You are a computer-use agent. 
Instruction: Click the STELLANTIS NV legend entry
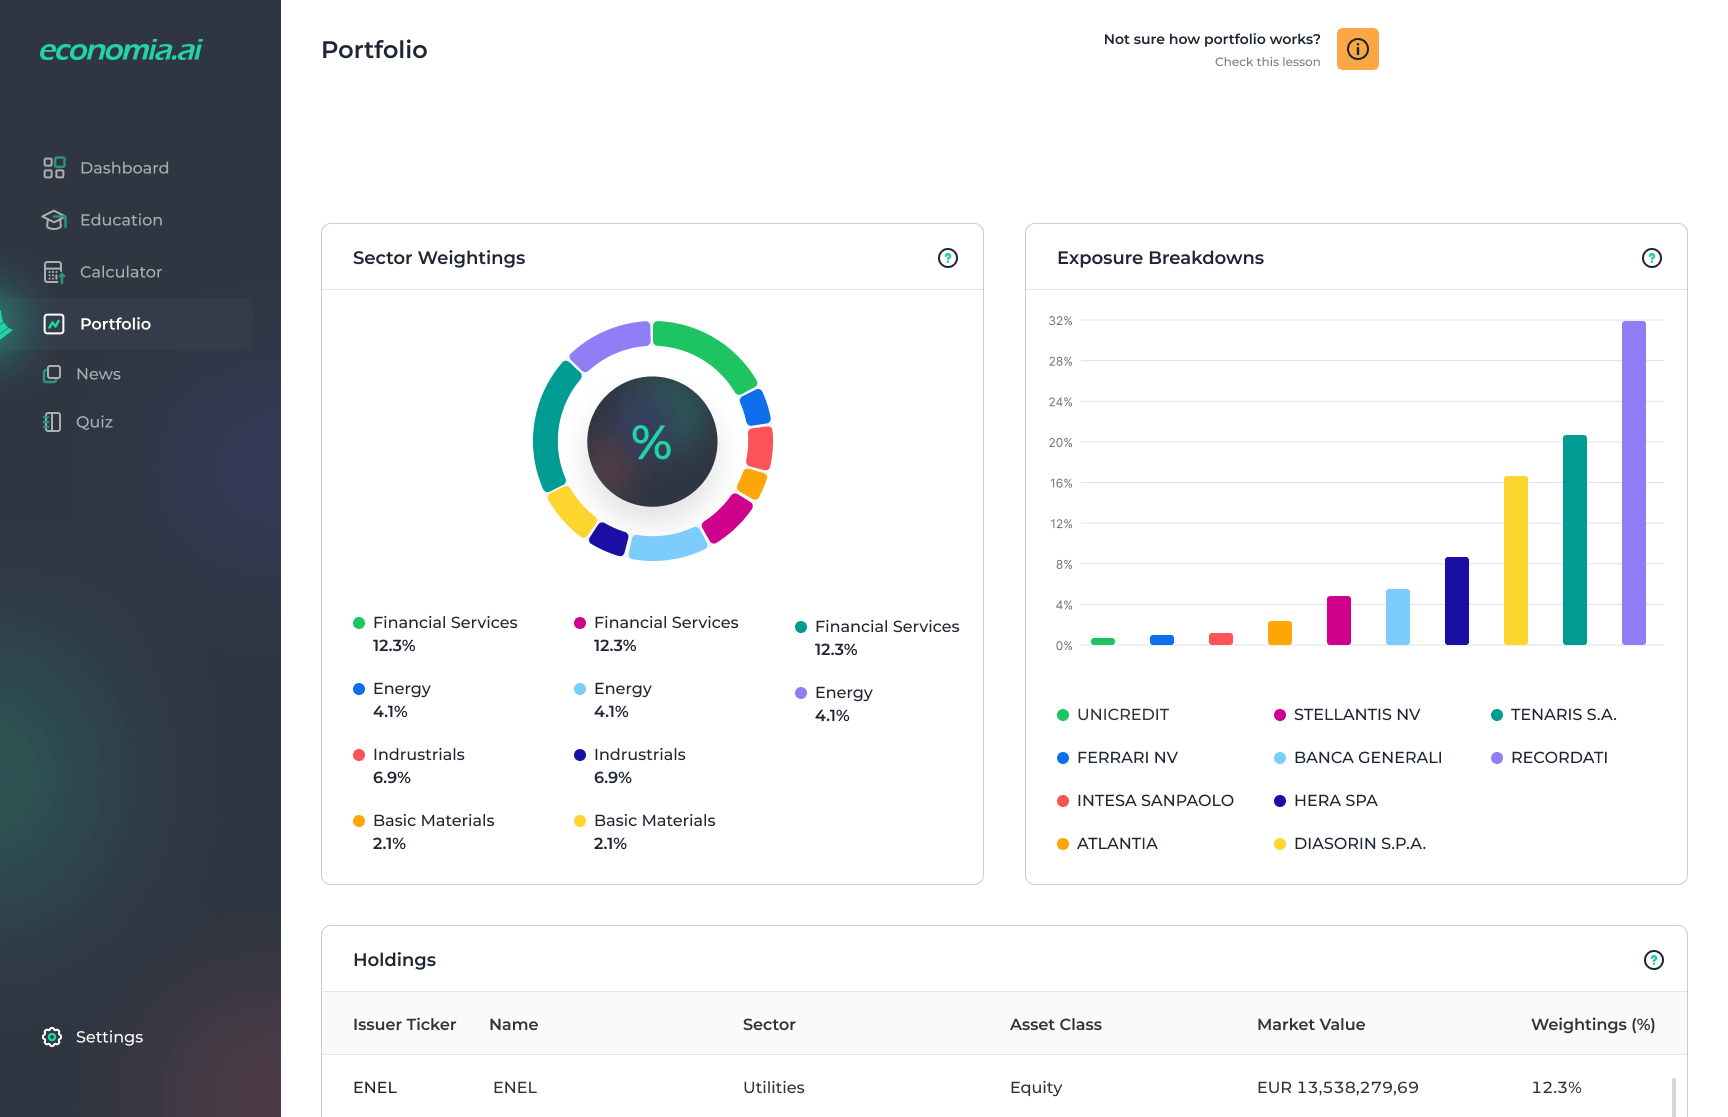click(x=1347, y=715)
